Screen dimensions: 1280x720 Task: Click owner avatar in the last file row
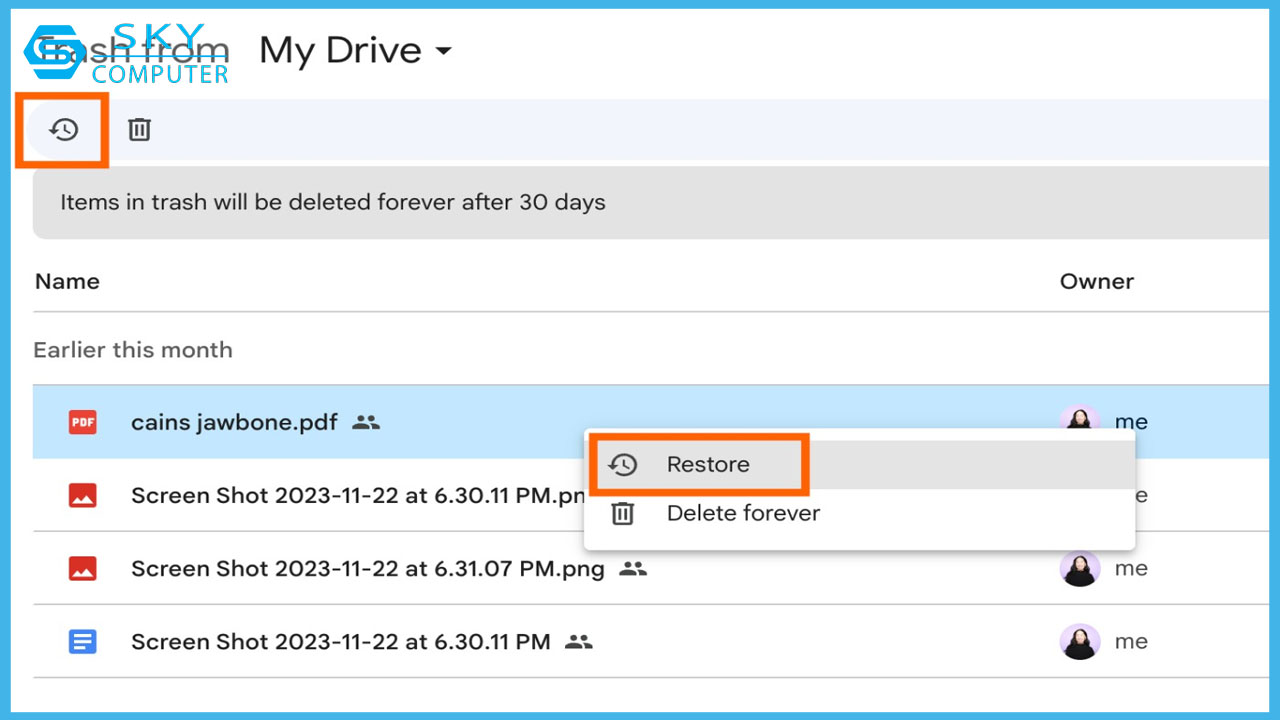pos(1079,642)
